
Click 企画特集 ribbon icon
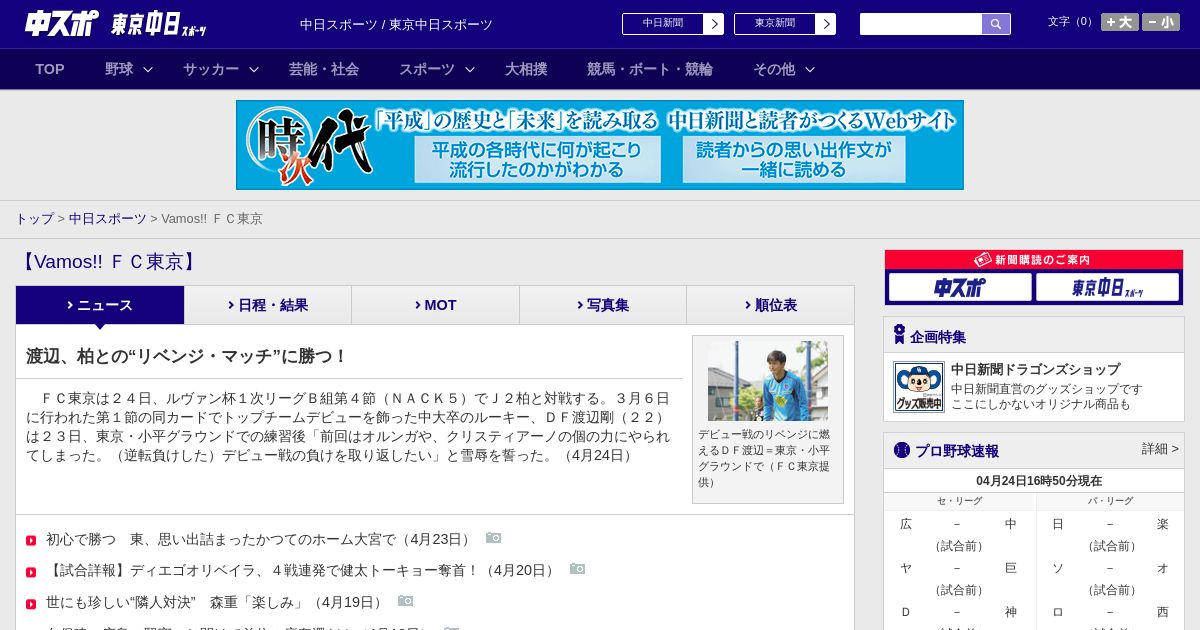click(899, 335)
